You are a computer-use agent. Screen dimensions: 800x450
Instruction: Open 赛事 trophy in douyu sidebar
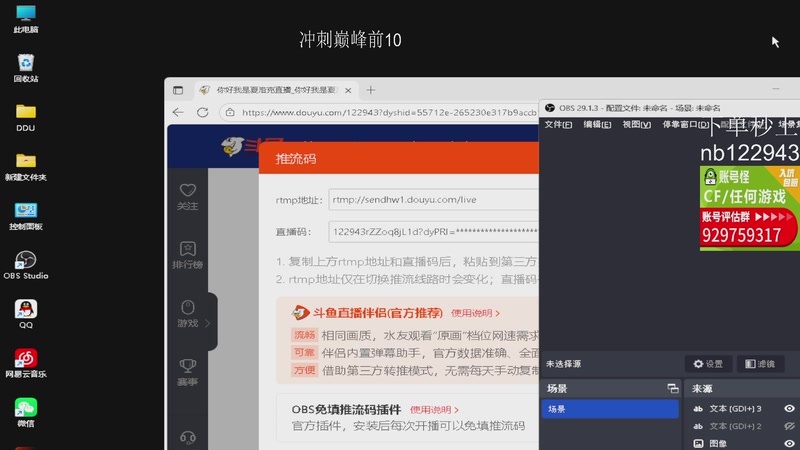187,372
